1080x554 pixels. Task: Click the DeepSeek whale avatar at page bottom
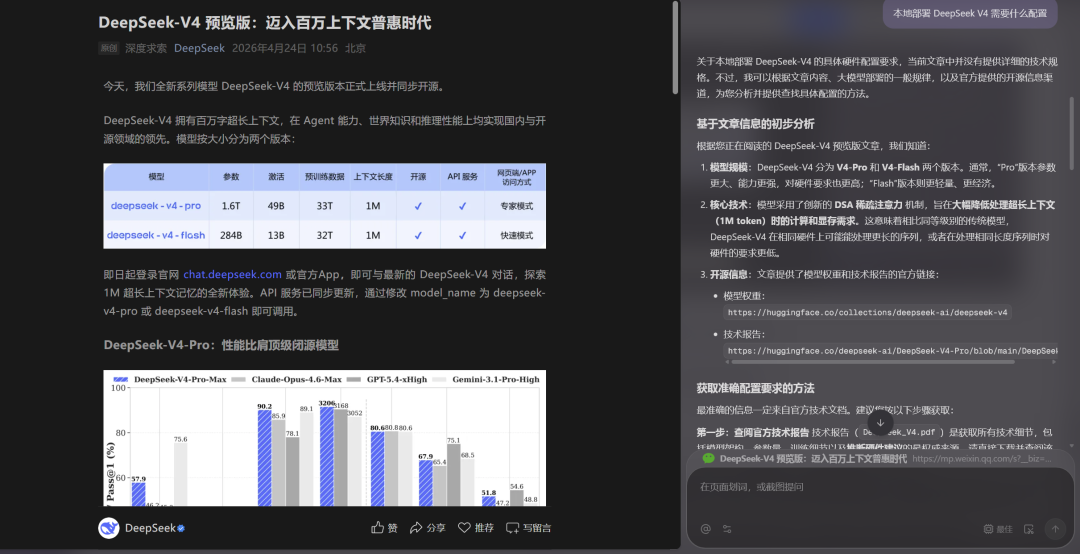coord(109,528)
